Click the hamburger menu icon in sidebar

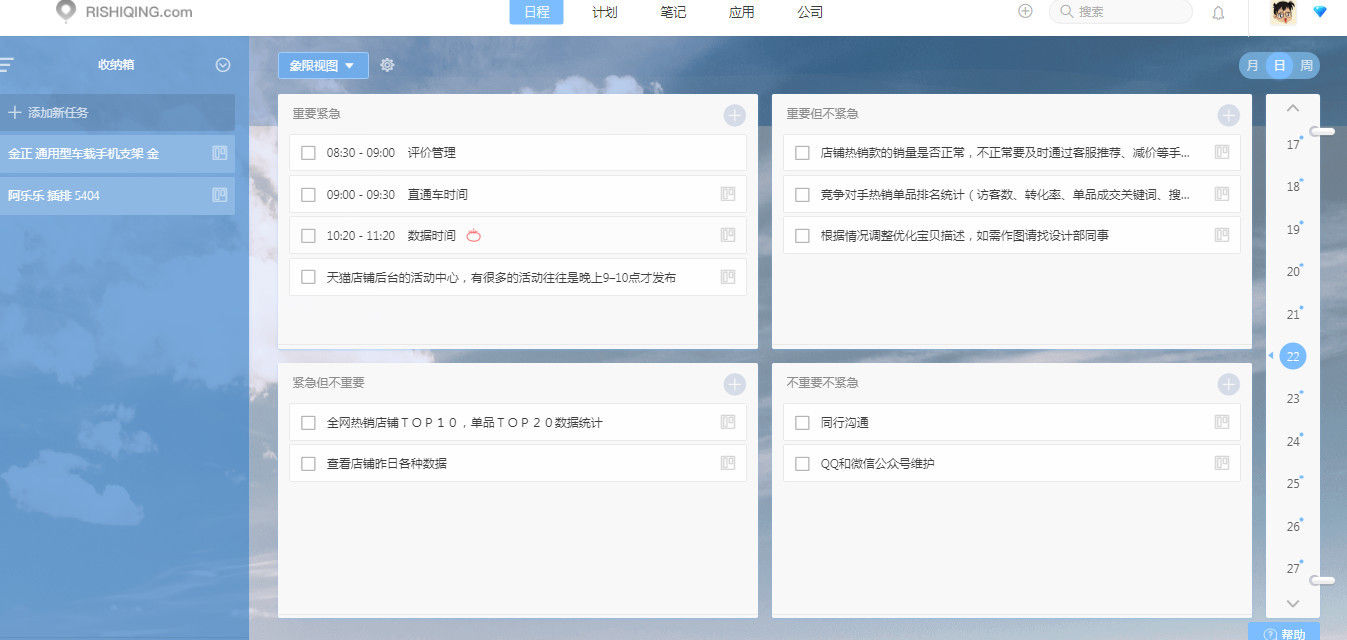tap(8, 64)
